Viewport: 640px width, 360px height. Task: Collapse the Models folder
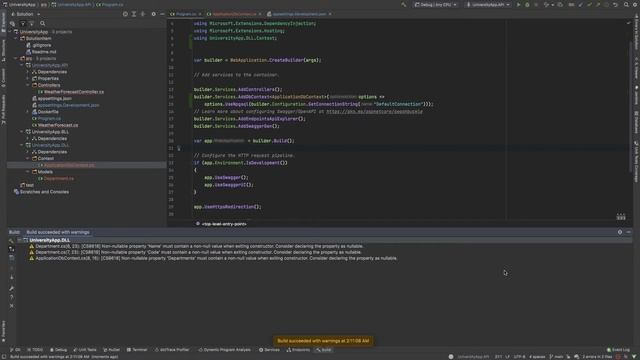tap(28, 172)
